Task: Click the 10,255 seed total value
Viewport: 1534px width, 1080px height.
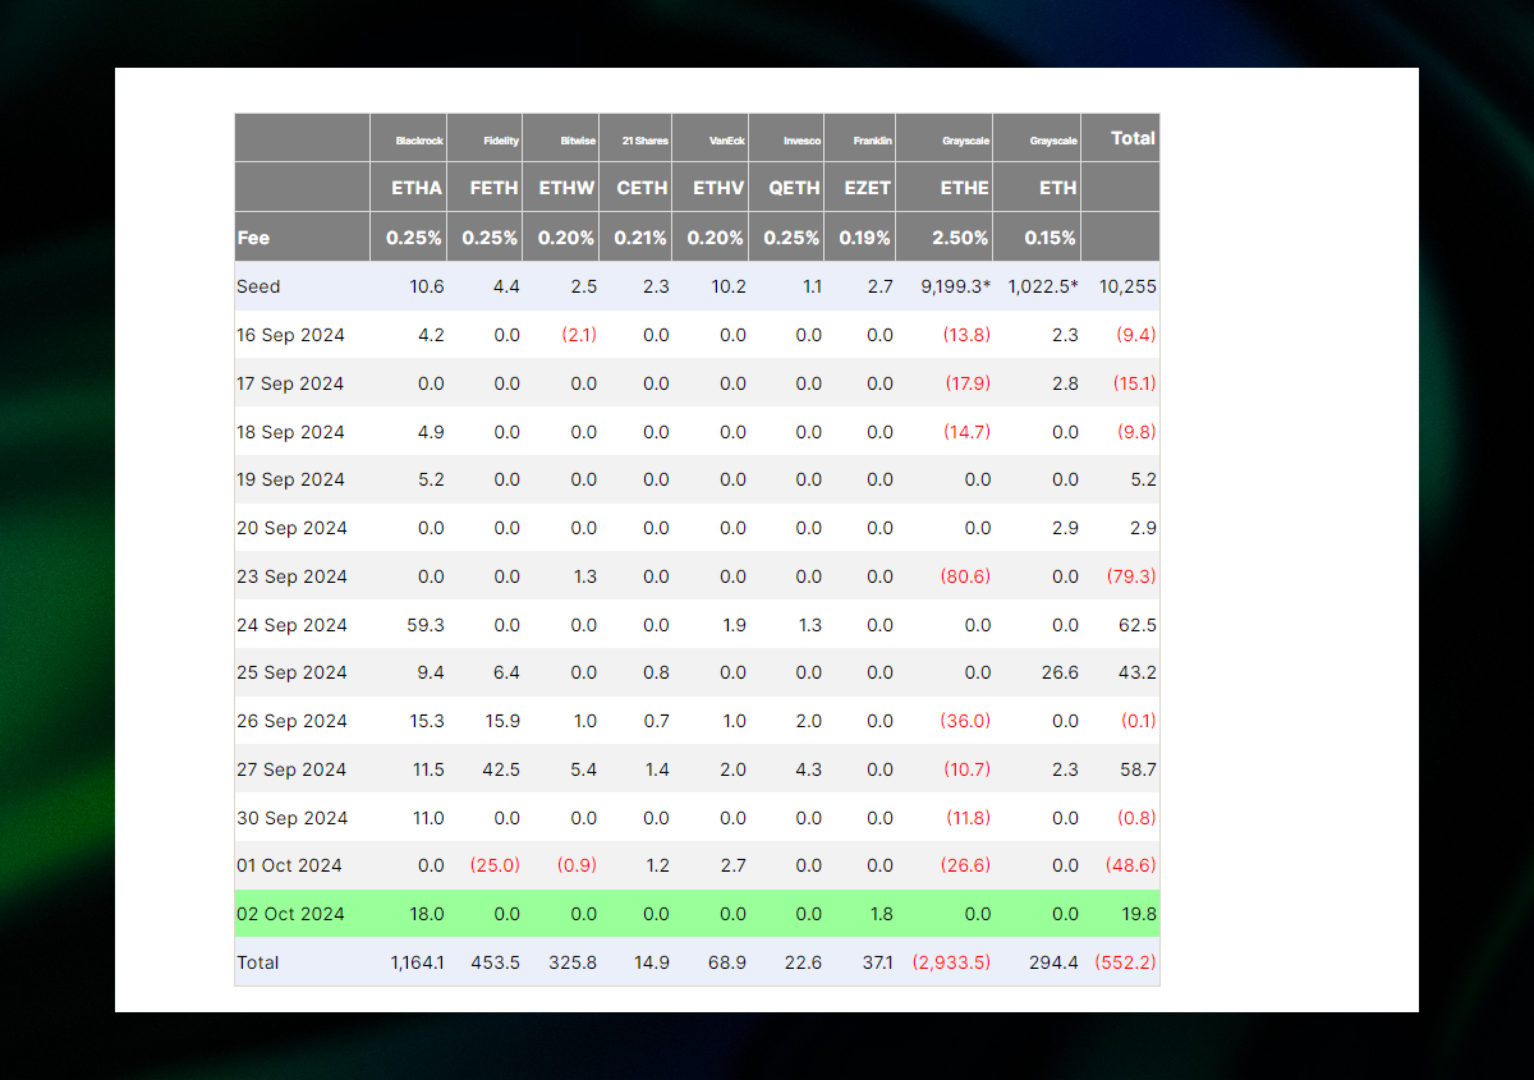Action: click(1127, 287)
